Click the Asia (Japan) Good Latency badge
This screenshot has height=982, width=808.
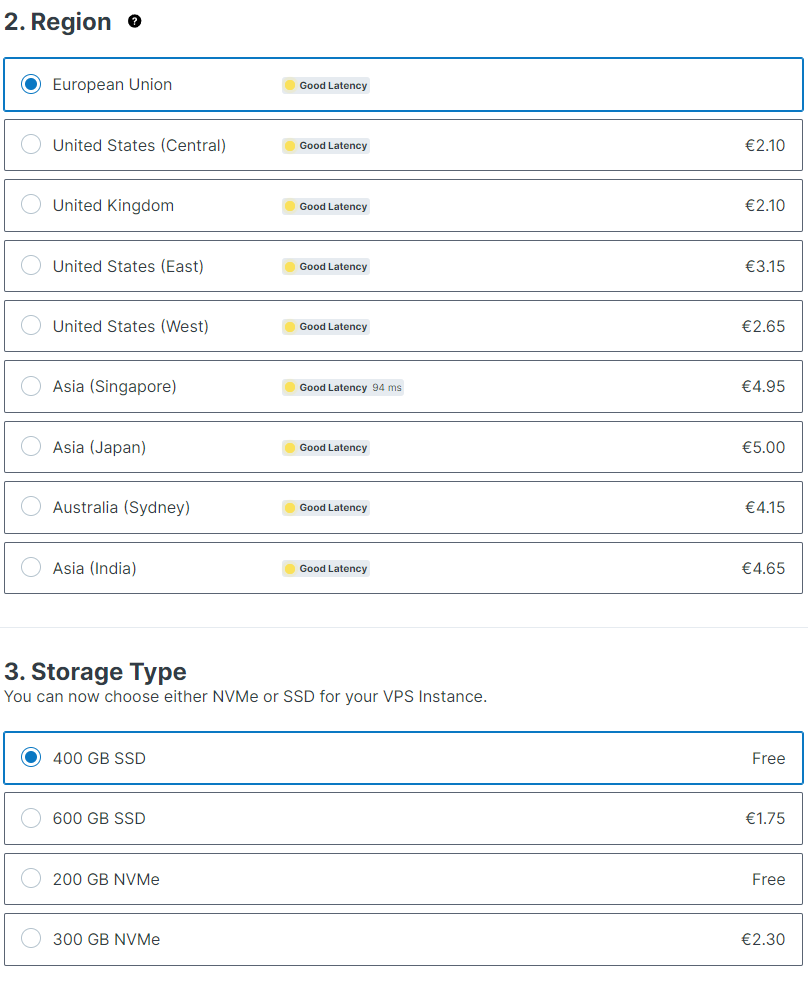(x=326, y=448)
